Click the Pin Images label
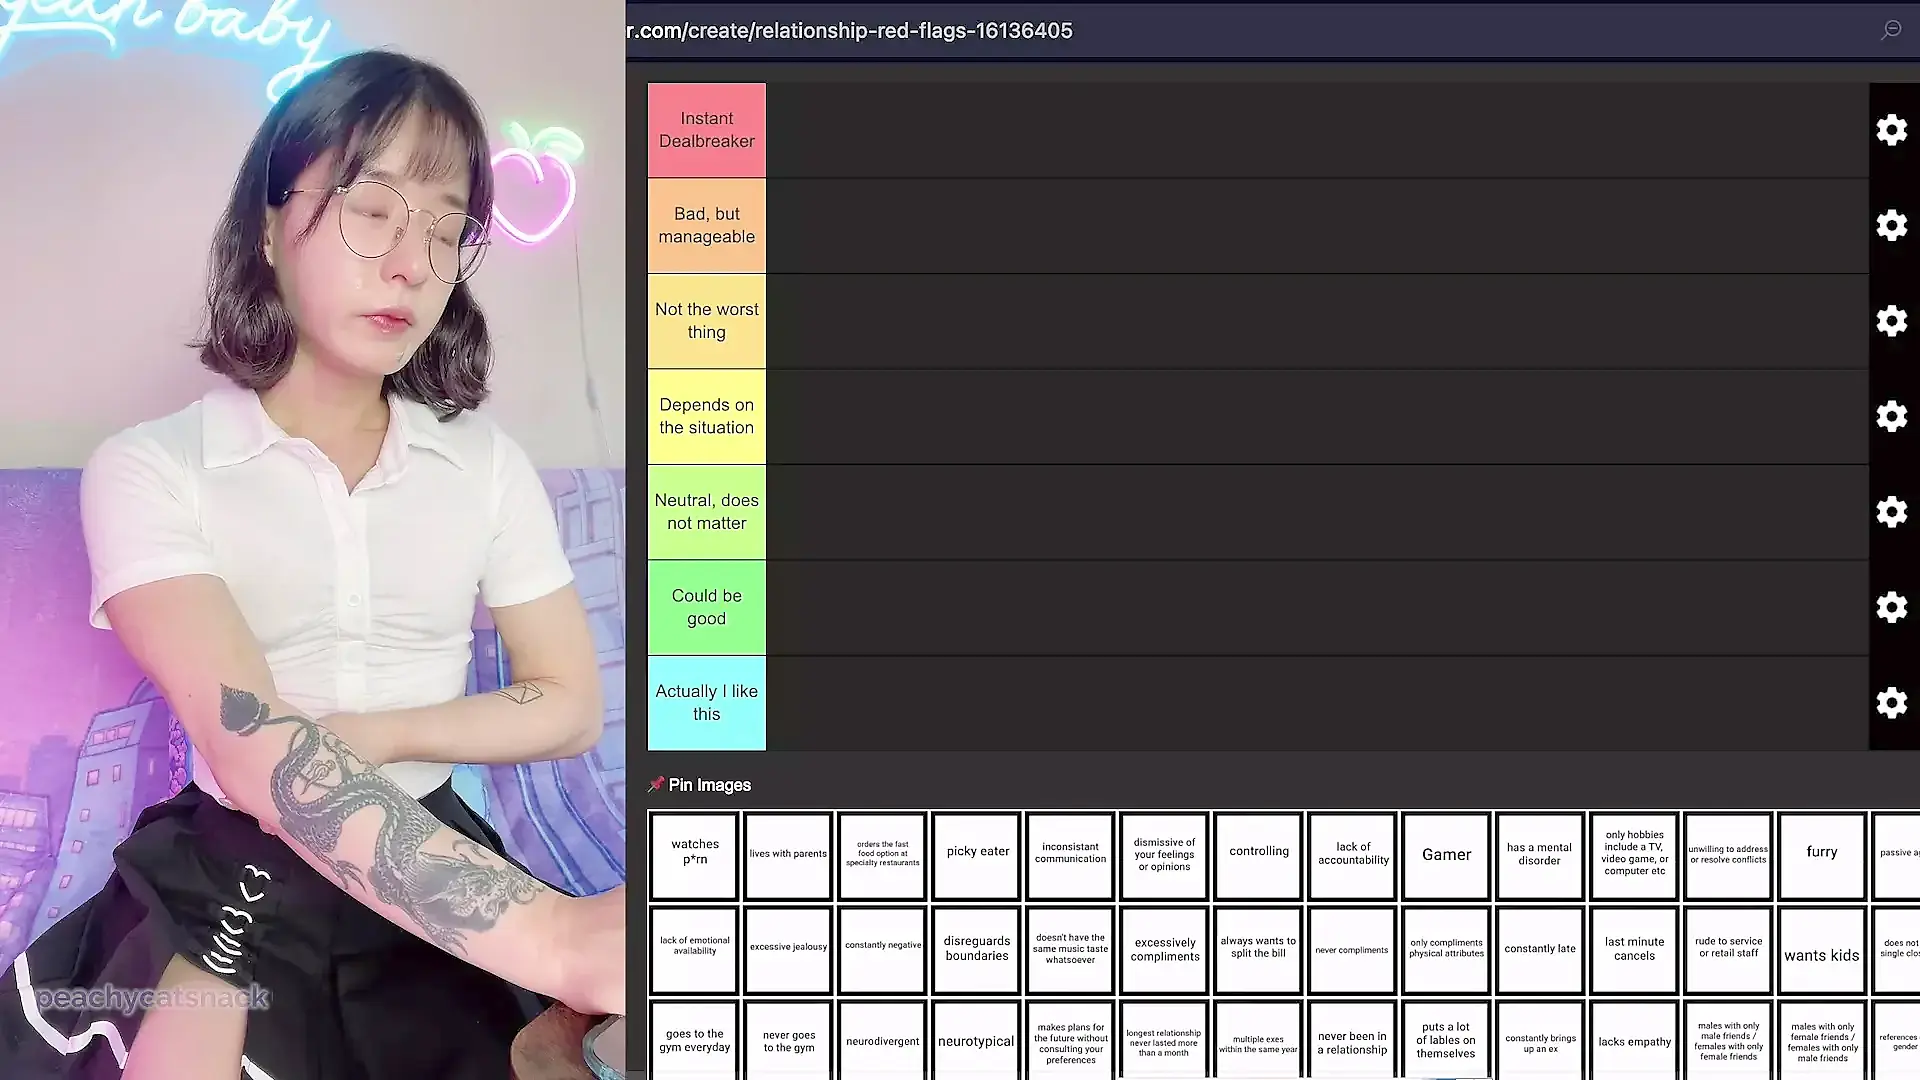 (710, 785)
